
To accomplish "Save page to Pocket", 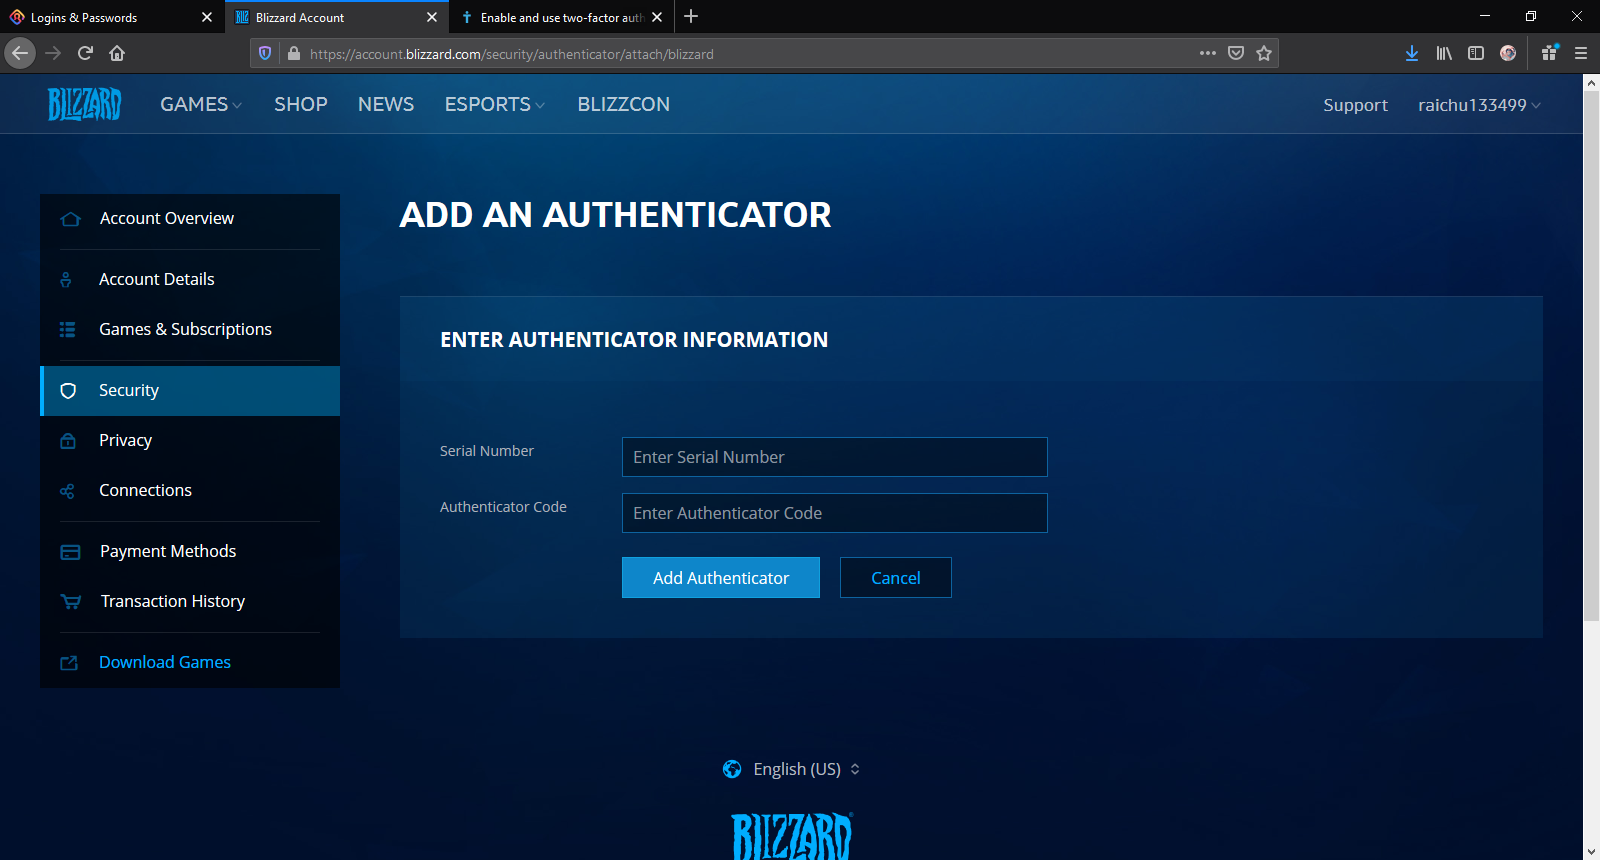I will tap(1236, 53).
